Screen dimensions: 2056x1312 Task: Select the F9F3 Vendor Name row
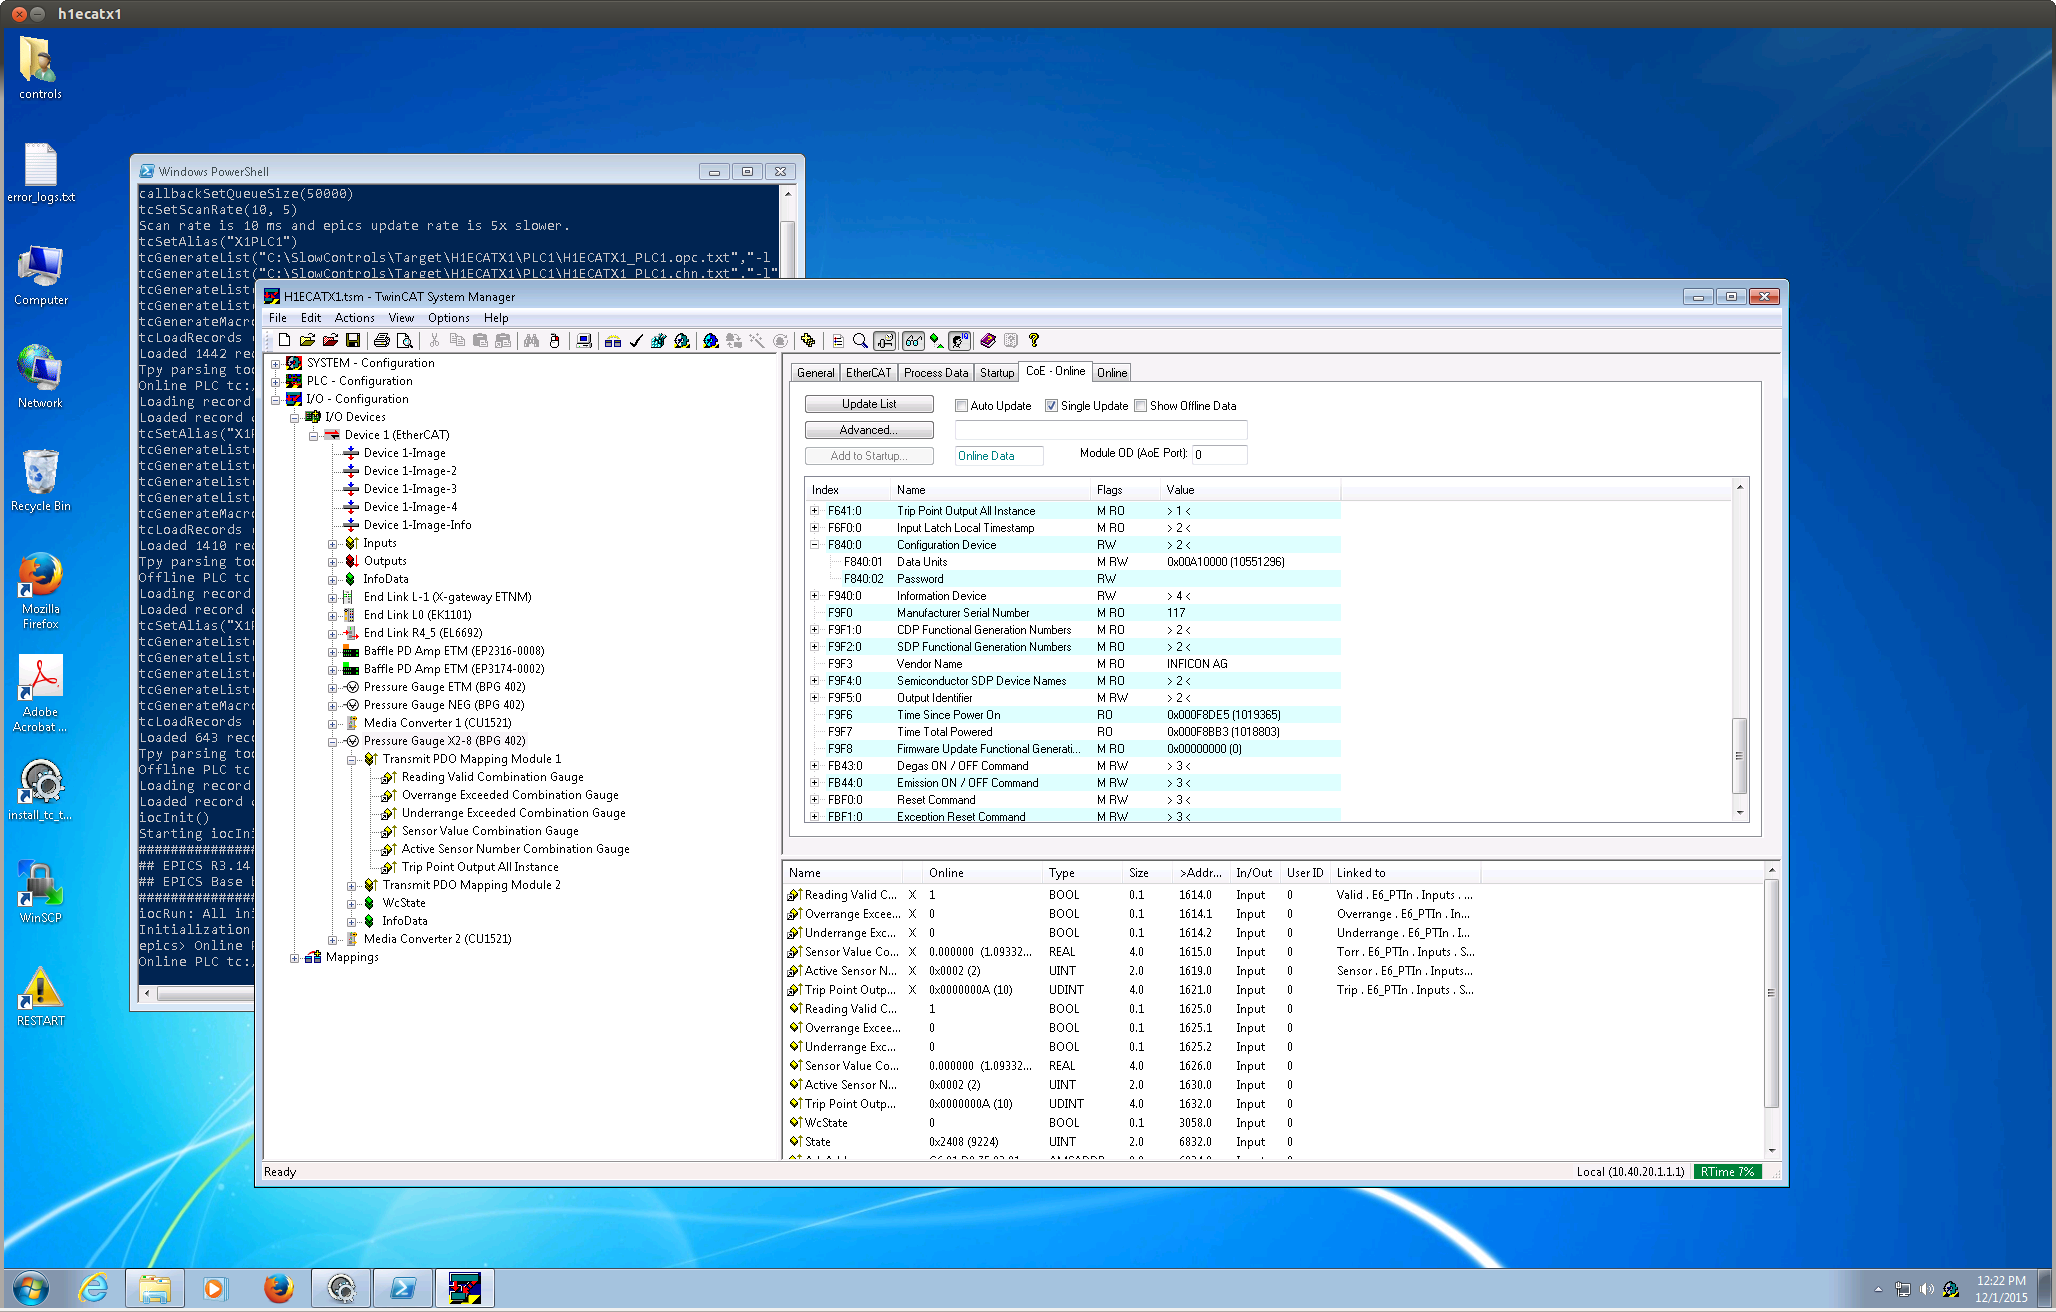(1072, 664)
